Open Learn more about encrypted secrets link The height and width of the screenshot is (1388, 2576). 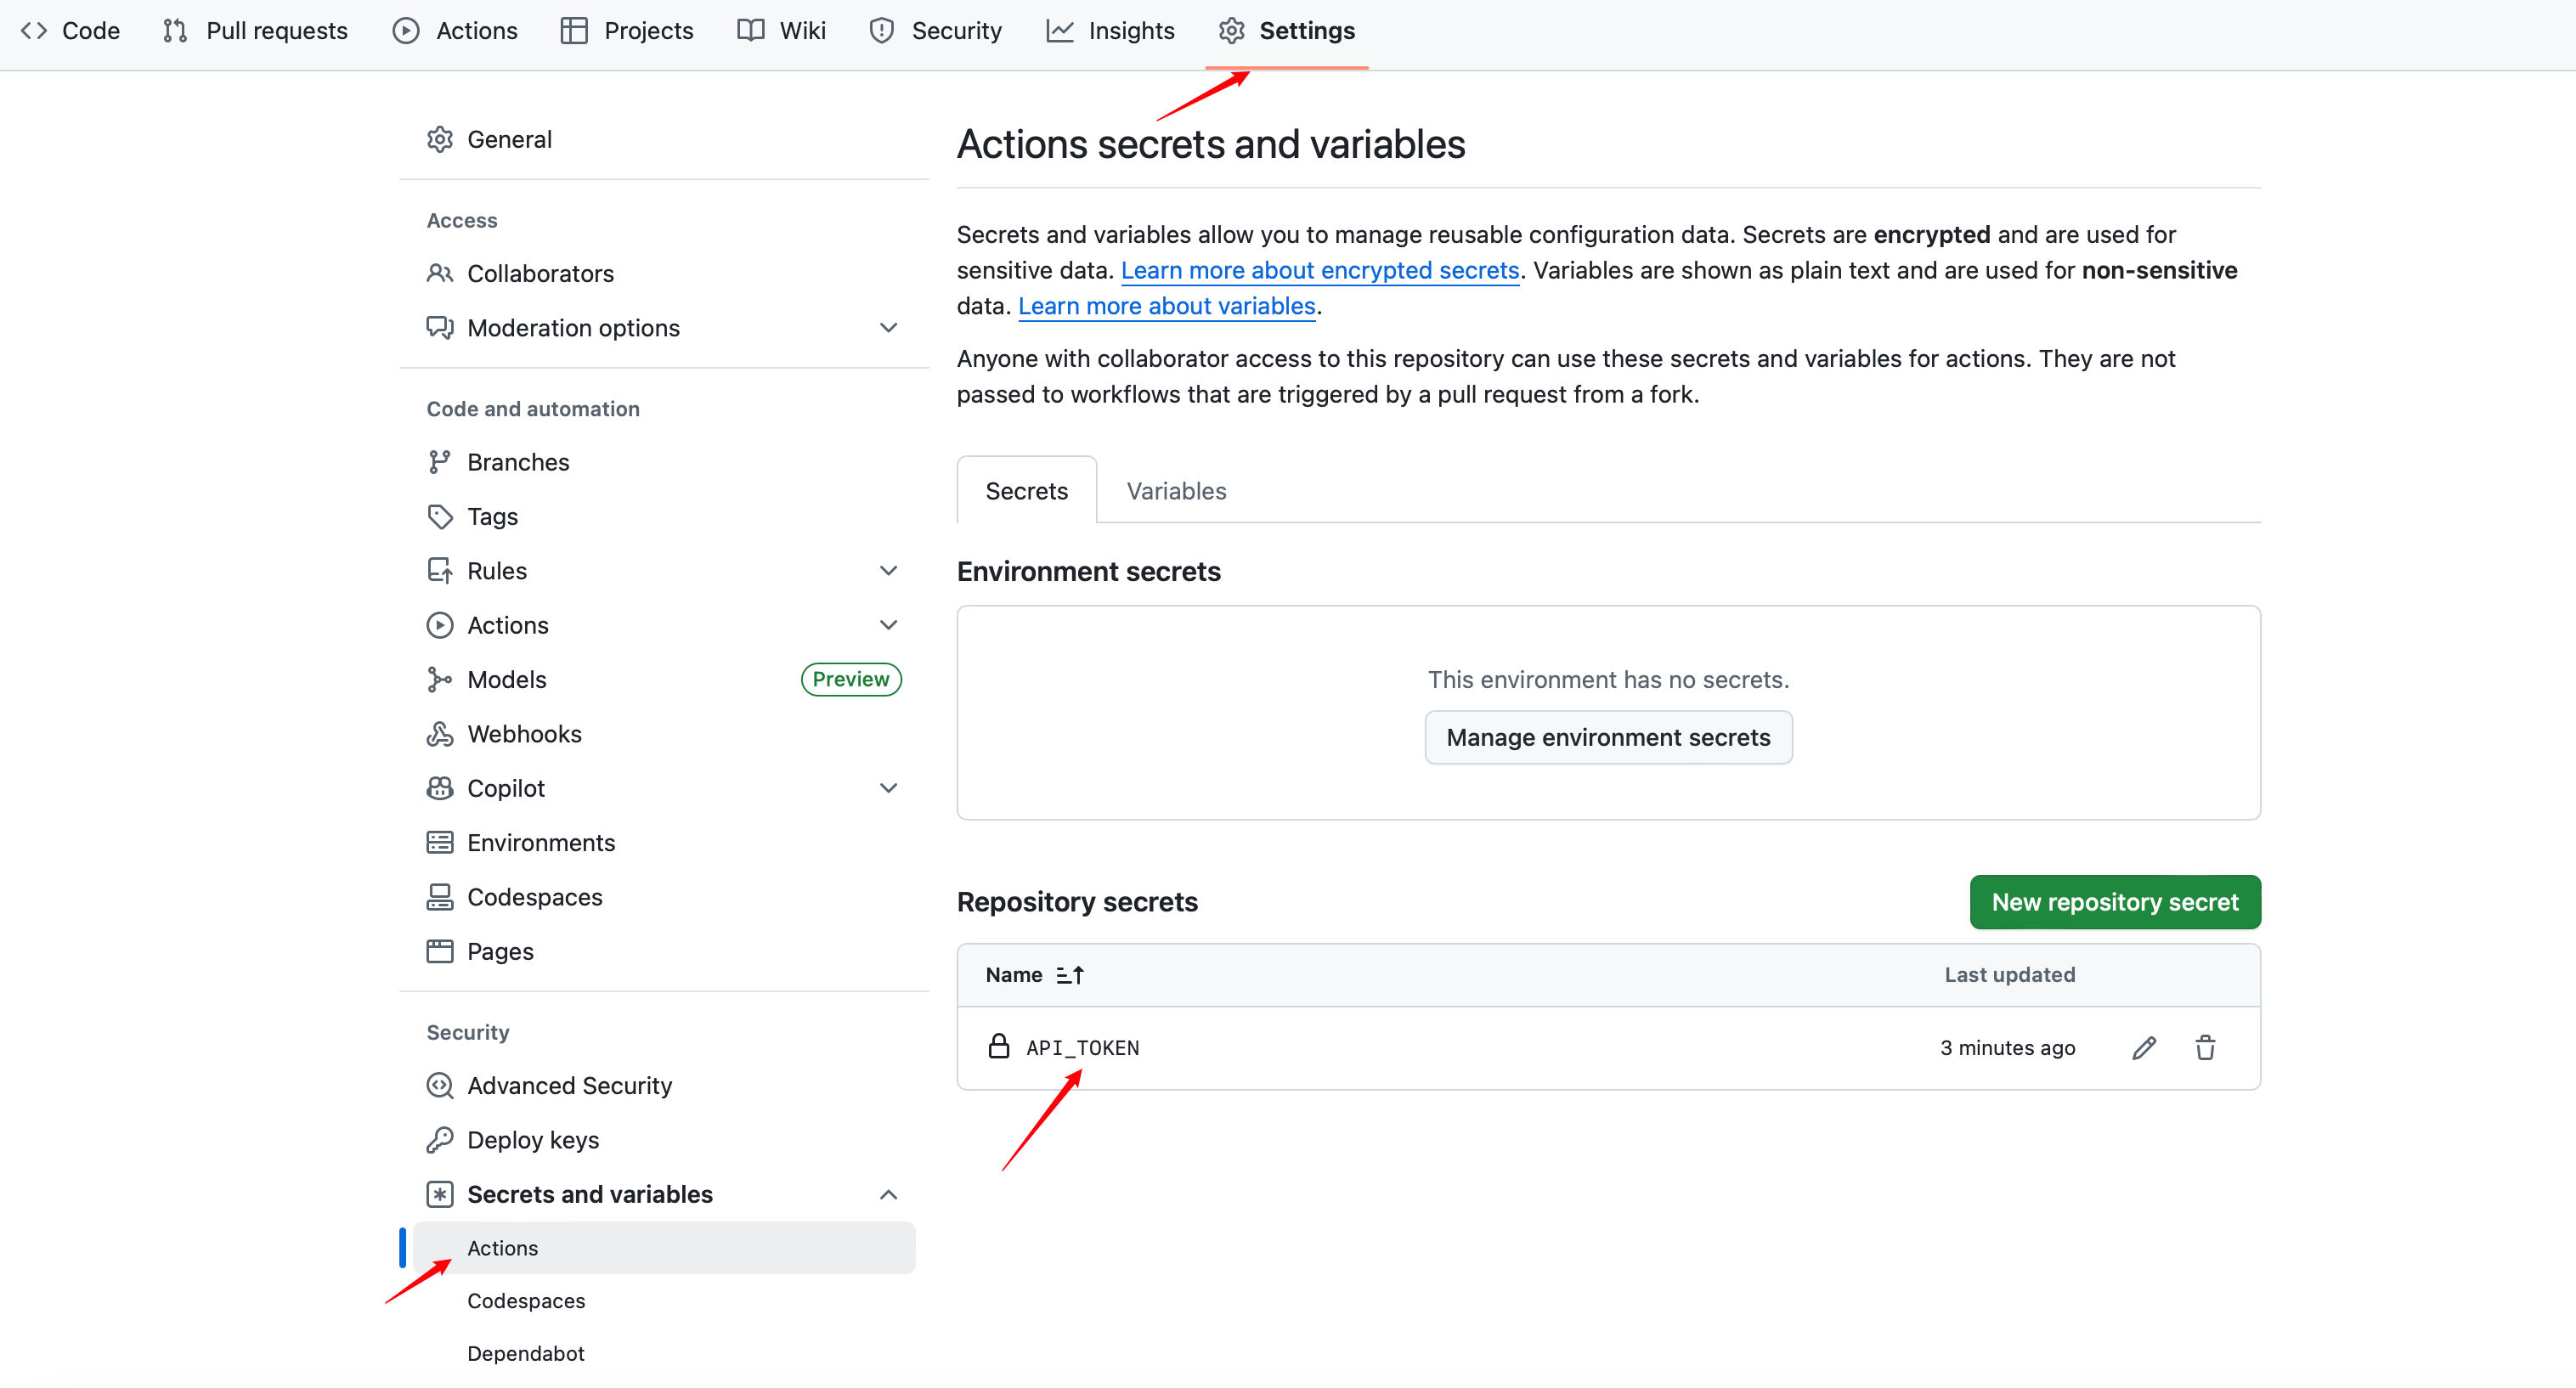[1319, 270]
